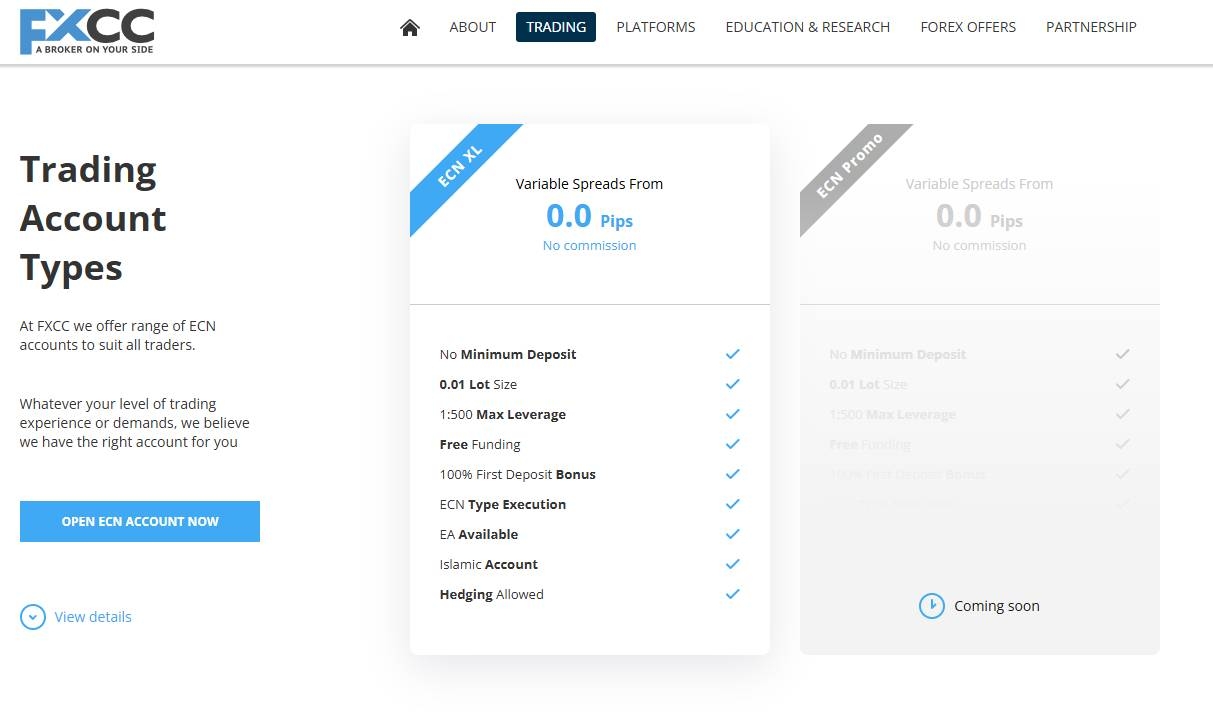Click the Coming soon label

click(997, 606)
